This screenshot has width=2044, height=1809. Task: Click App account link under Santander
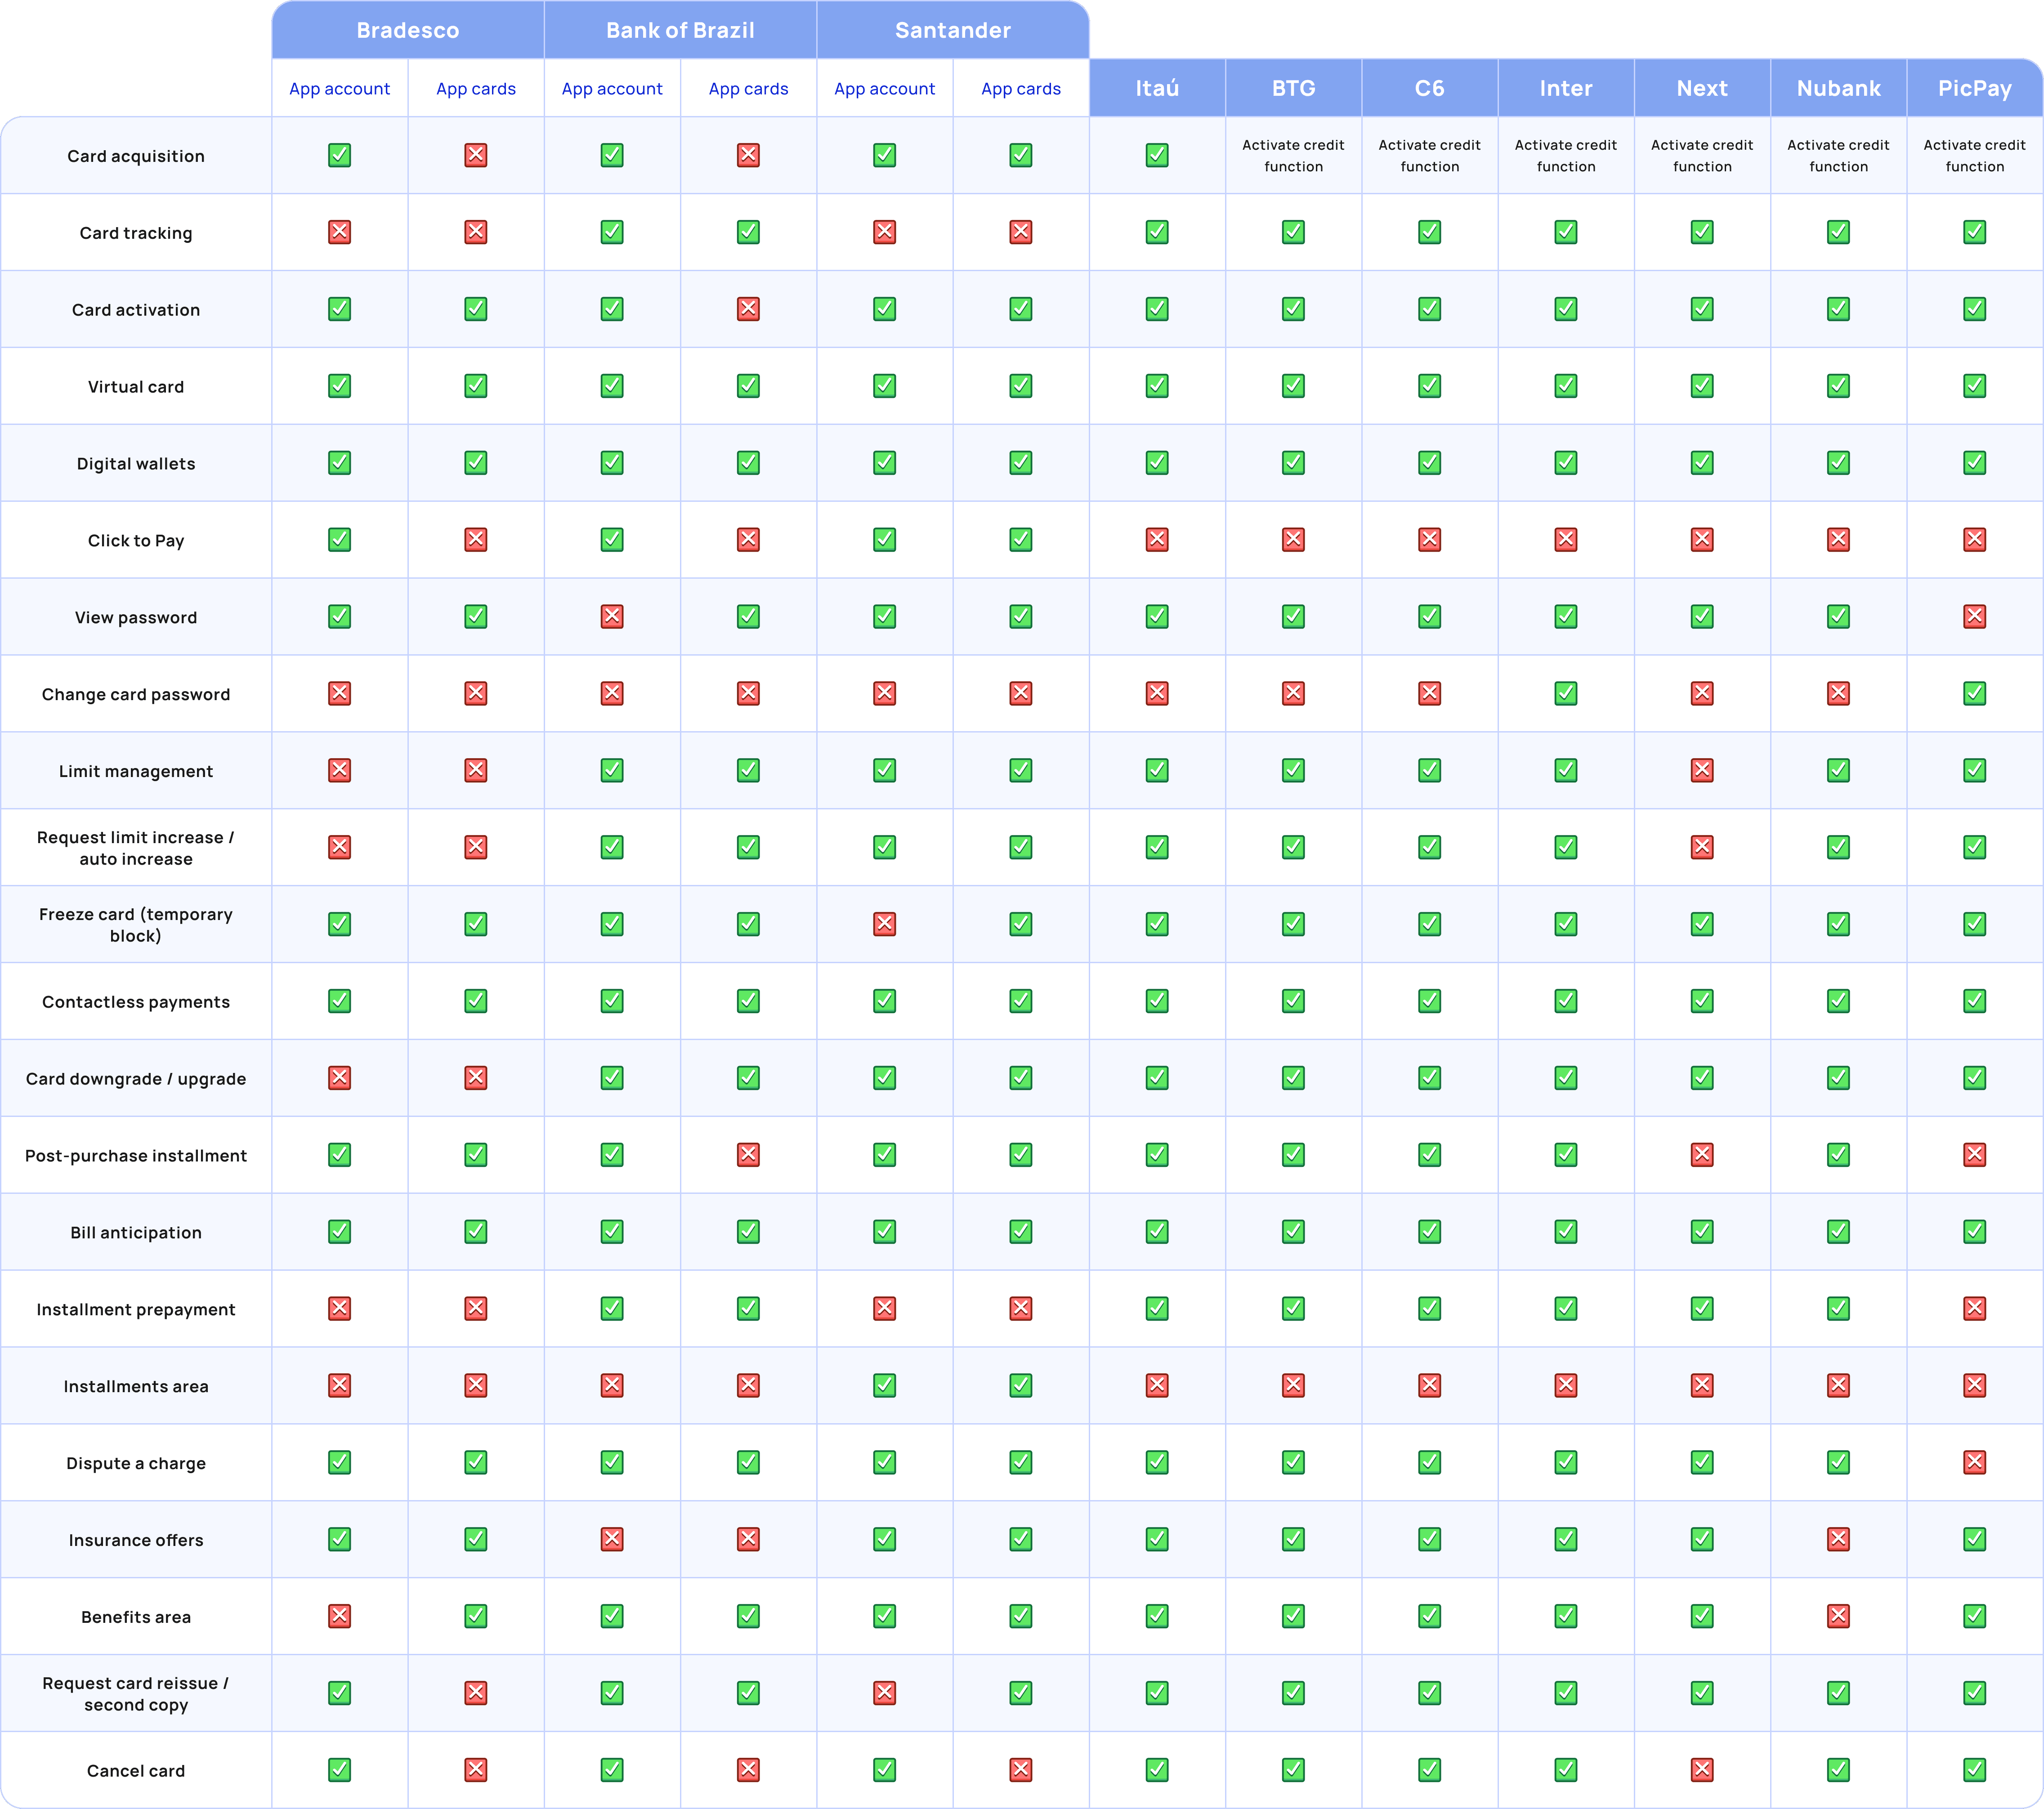(x=884, y=89)
